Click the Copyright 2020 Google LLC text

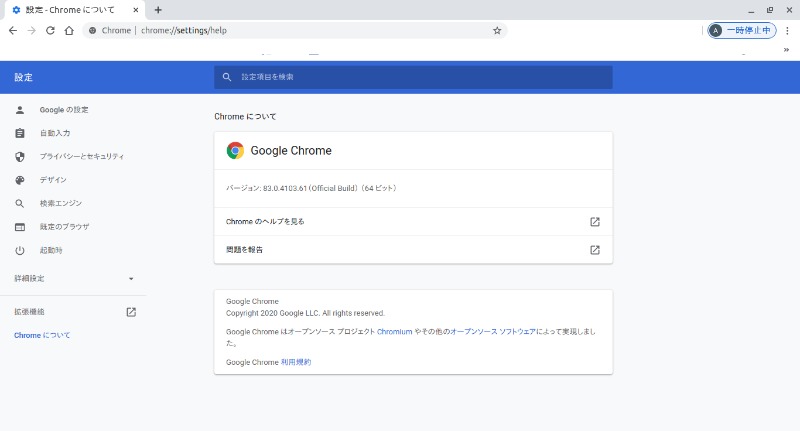pyautogui.click(x=305, y=313)
